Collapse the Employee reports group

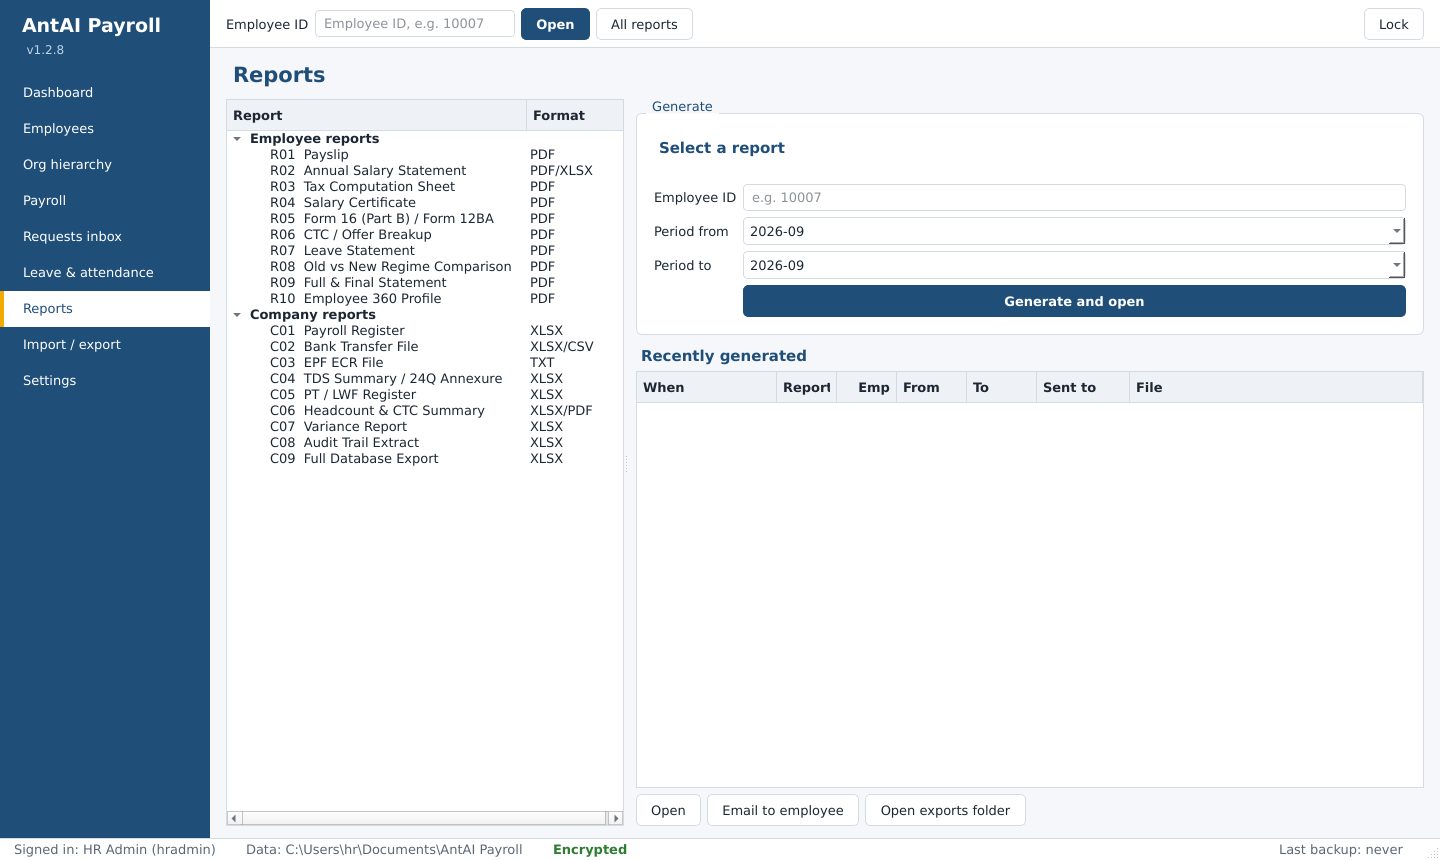(x=237, y=139)
